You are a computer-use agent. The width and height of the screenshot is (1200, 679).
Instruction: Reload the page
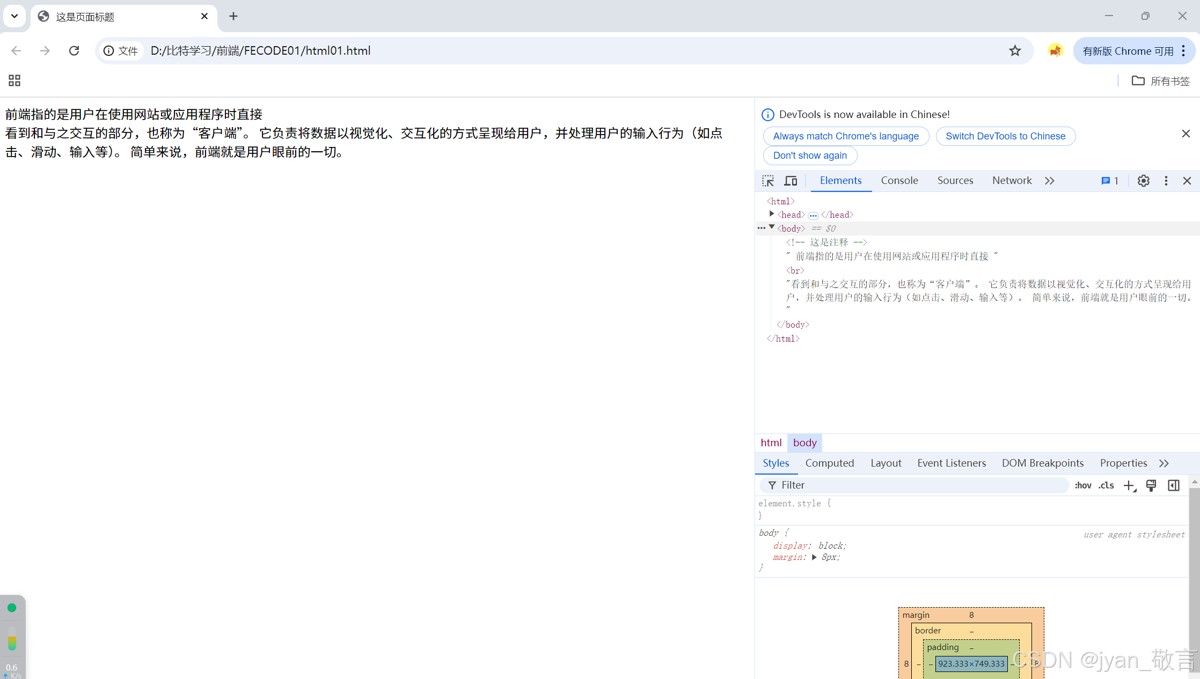[74, 50]
